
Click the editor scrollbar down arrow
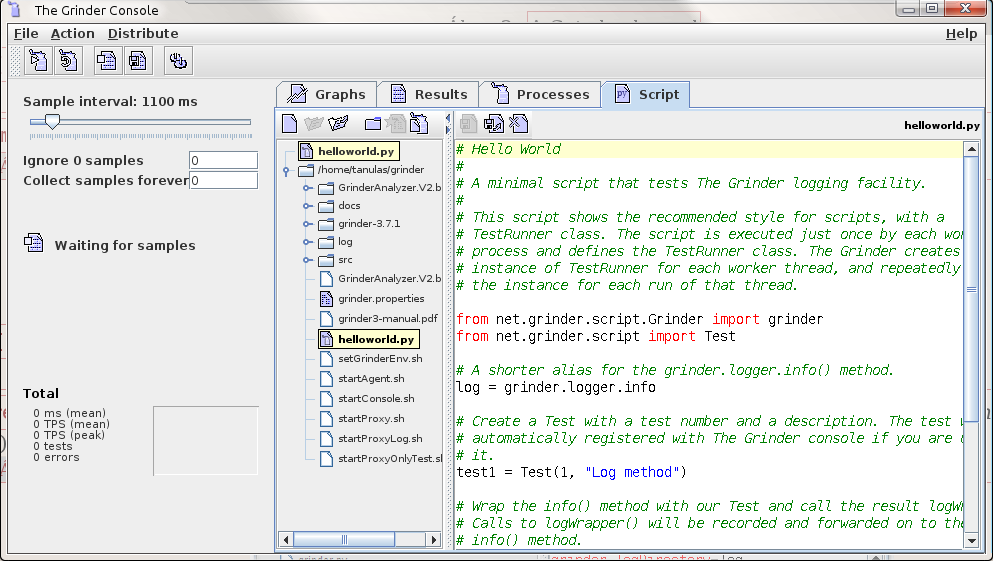pos(971,541)
